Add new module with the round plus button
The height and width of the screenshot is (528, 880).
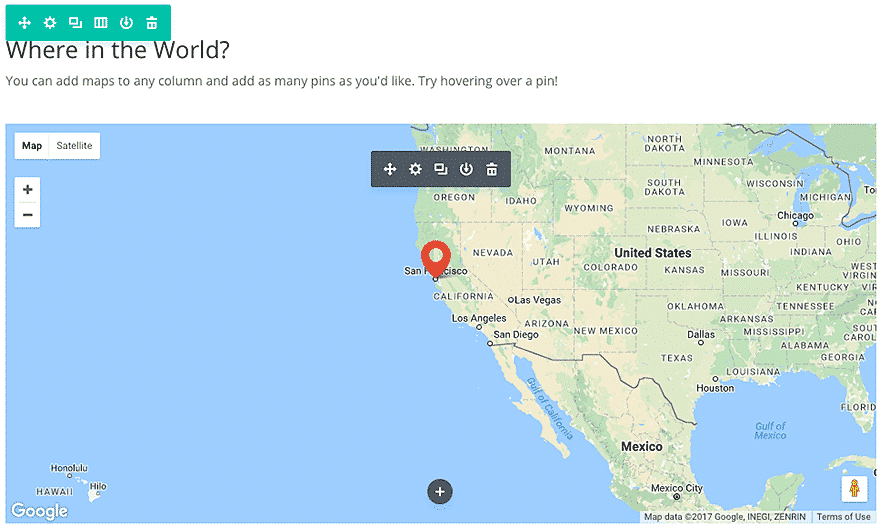[x=440, y=491]
